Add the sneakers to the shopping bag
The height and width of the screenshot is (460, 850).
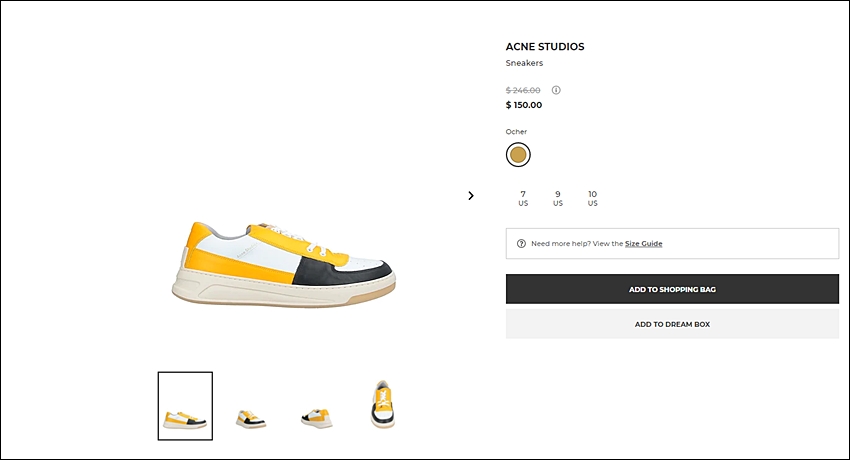pyautogui.click(x=672, y=289)
